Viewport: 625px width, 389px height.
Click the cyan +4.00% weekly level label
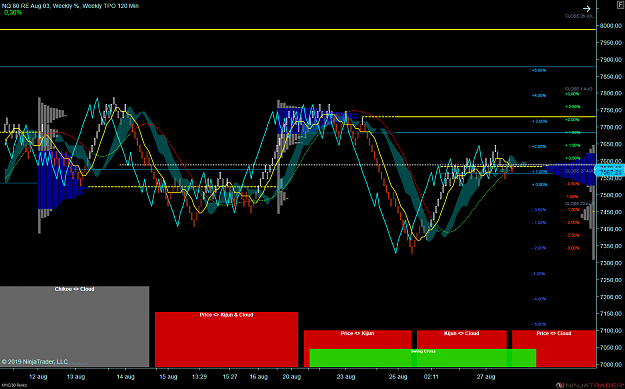(539, 96)
